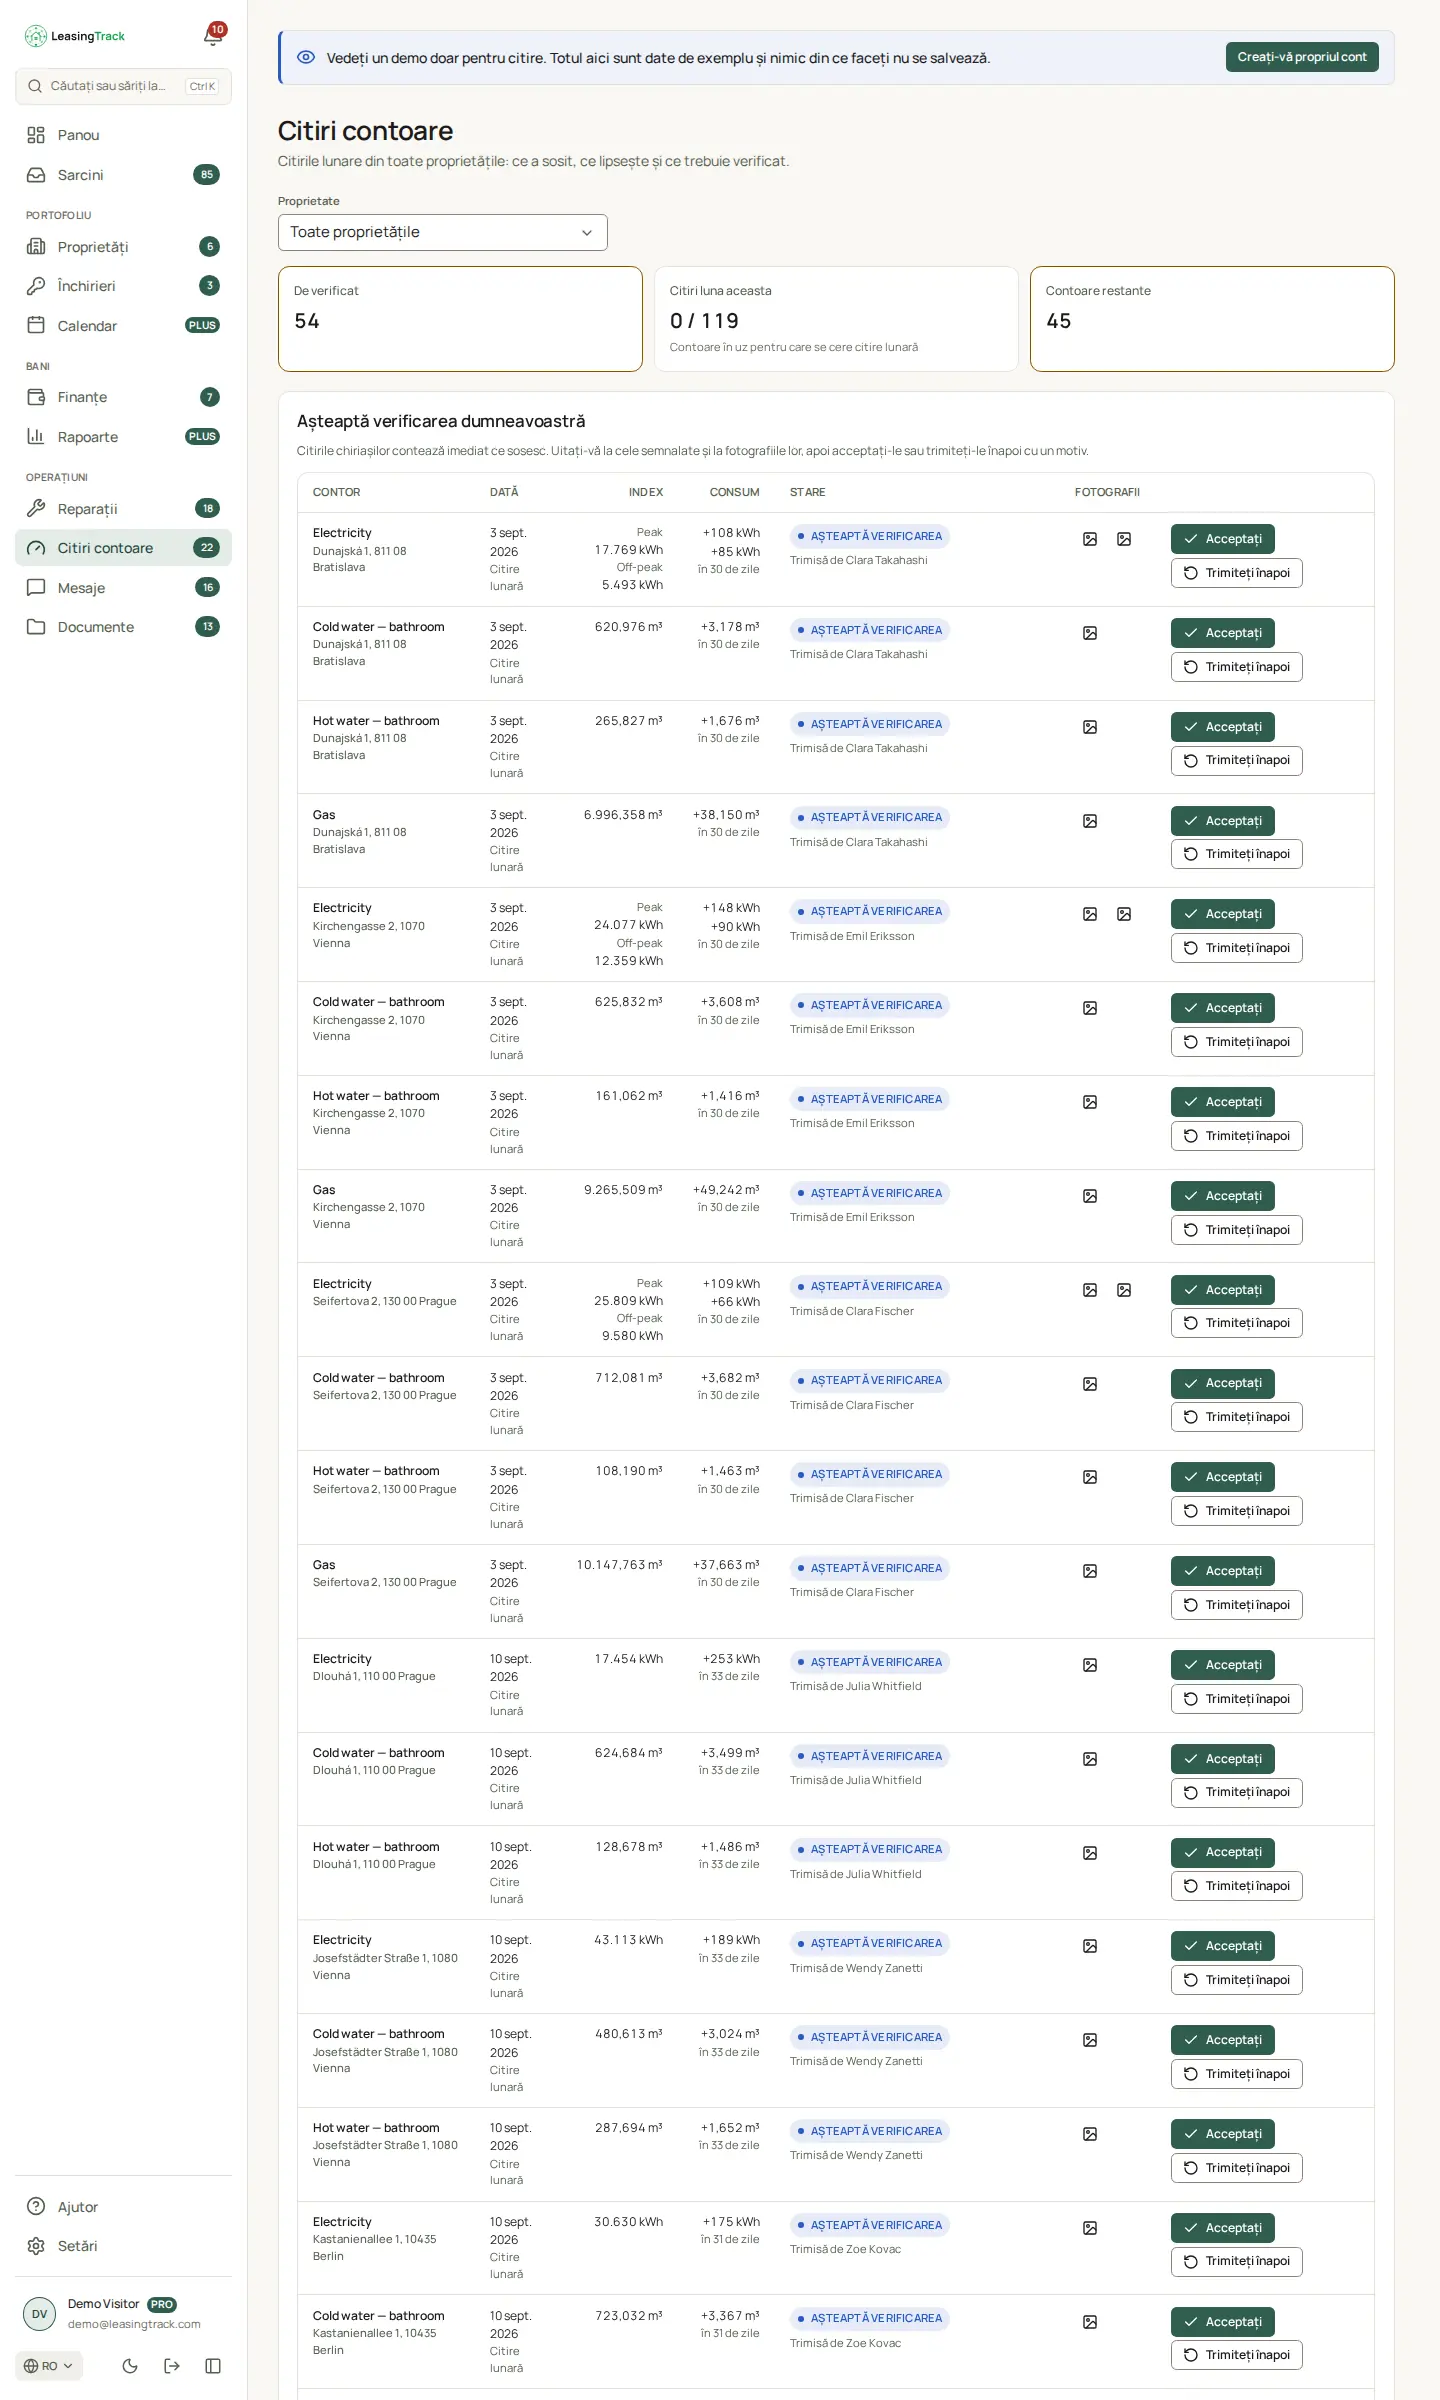1440x2400 pixels.
Task: Open photo of Cold water reading at Dlouhá
Action: tap(1090, 1759)
